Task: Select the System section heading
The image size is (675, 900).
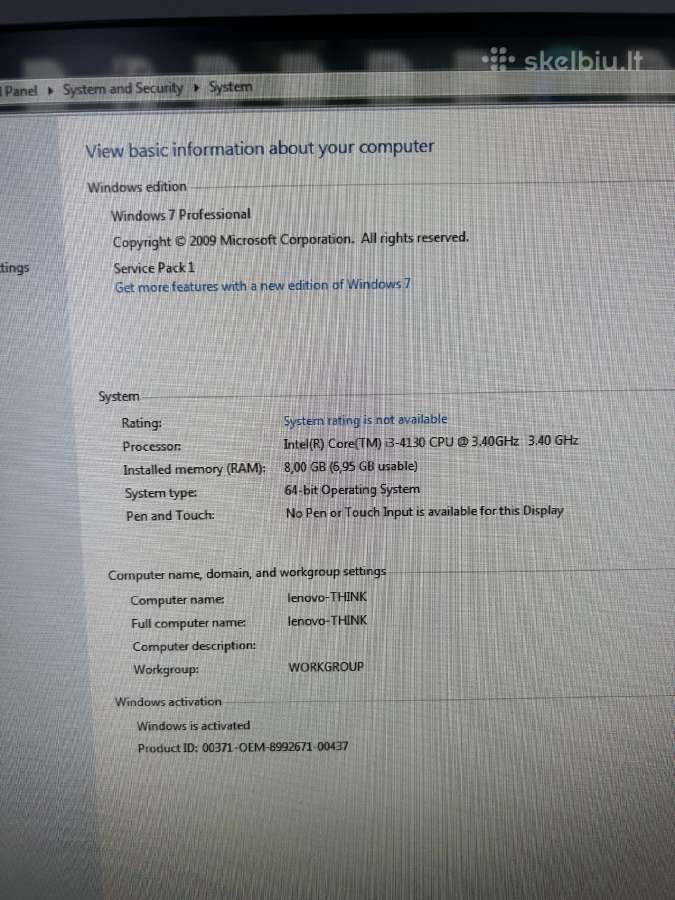Action: (x=118, y=397)
